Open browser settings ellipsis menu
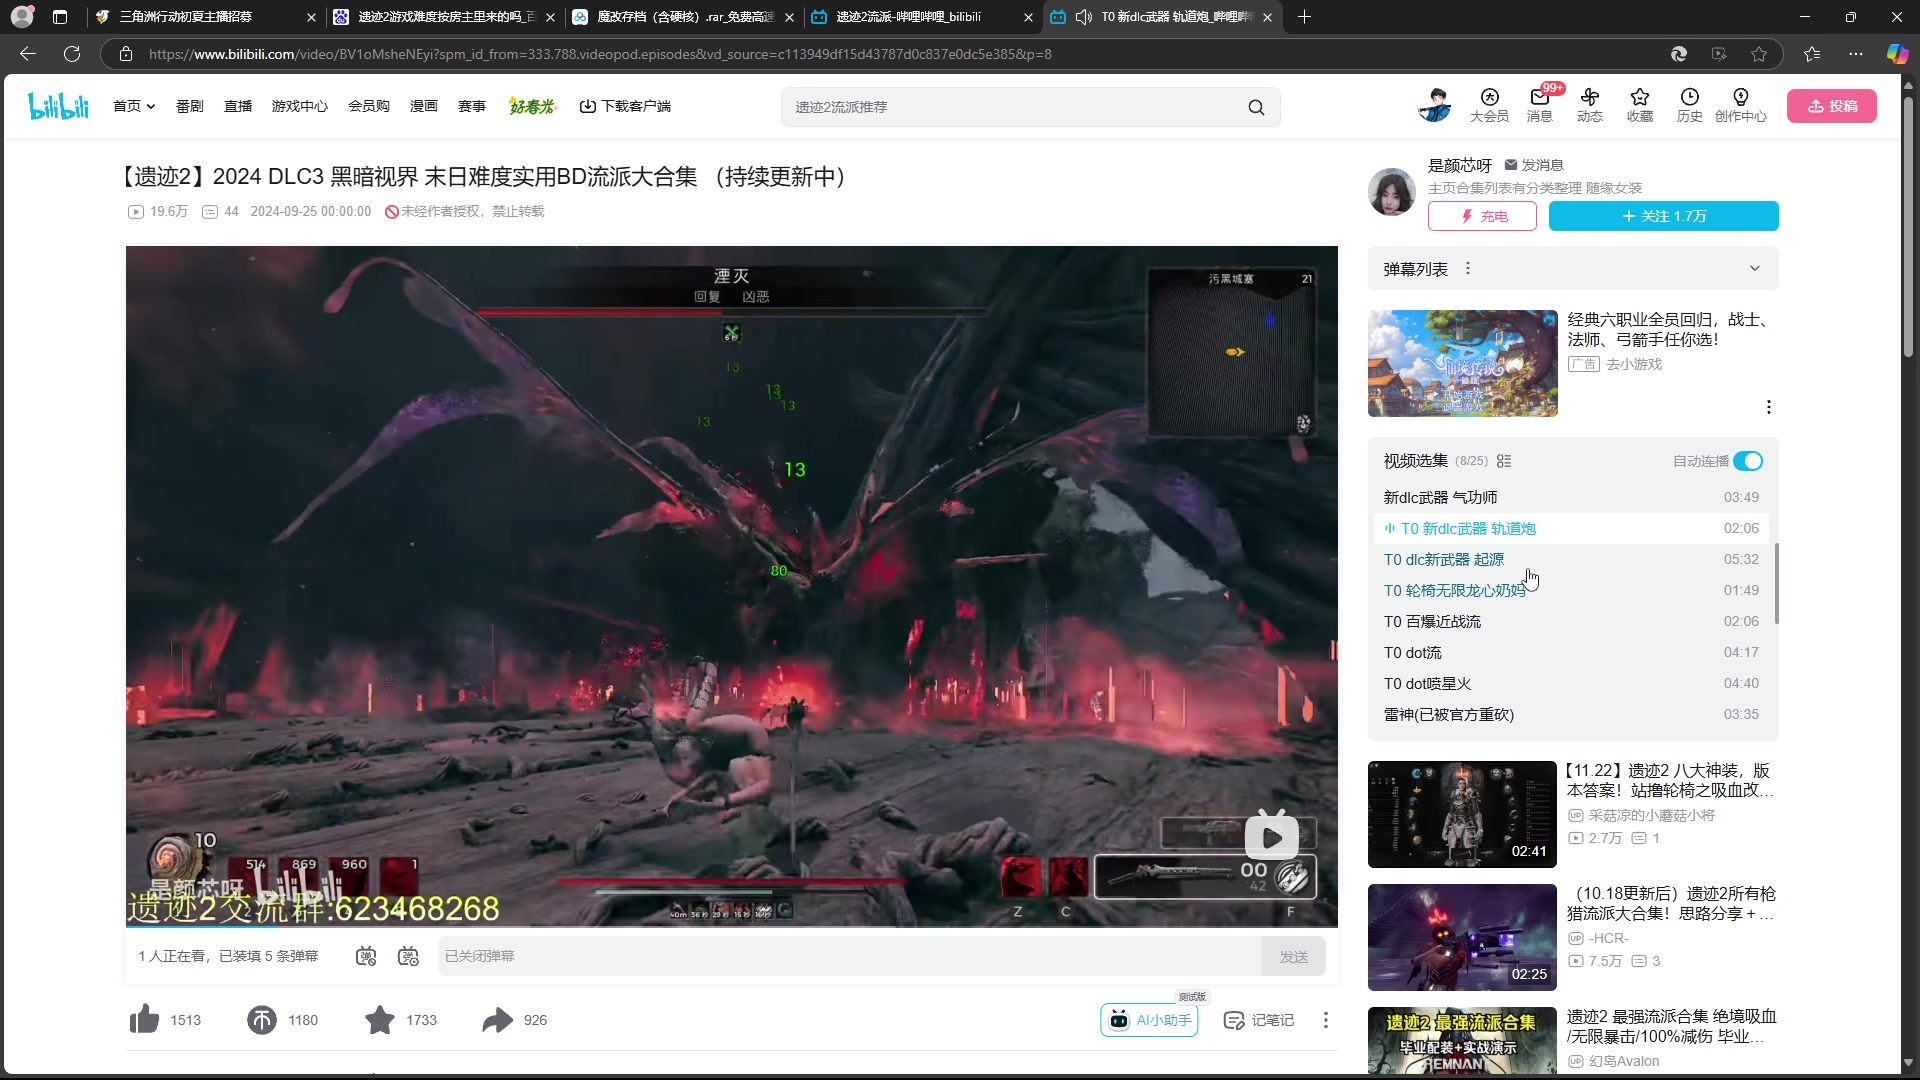 (x=1856, y=54)
